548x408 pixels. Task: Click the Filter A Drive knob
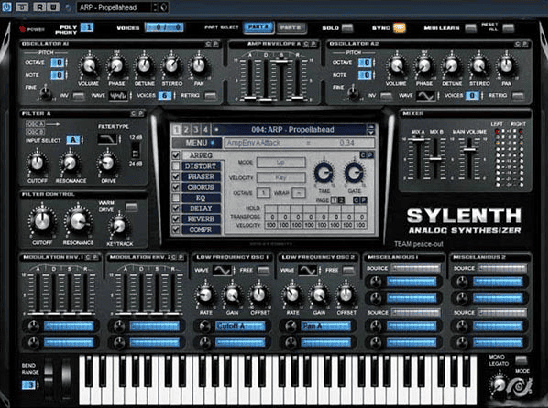click(x=107, y=163)
